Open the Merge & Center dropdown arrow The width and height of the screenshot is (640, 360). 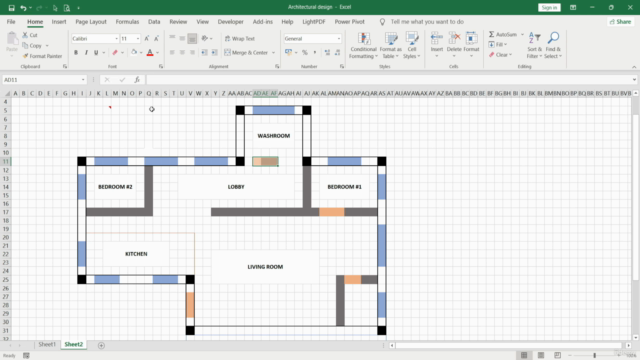273,52
